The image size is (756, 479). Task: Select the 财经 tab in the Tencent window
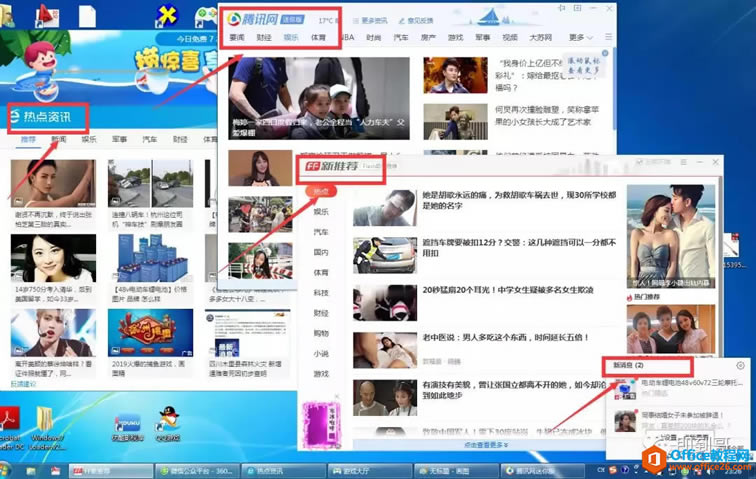pos(264,38)
